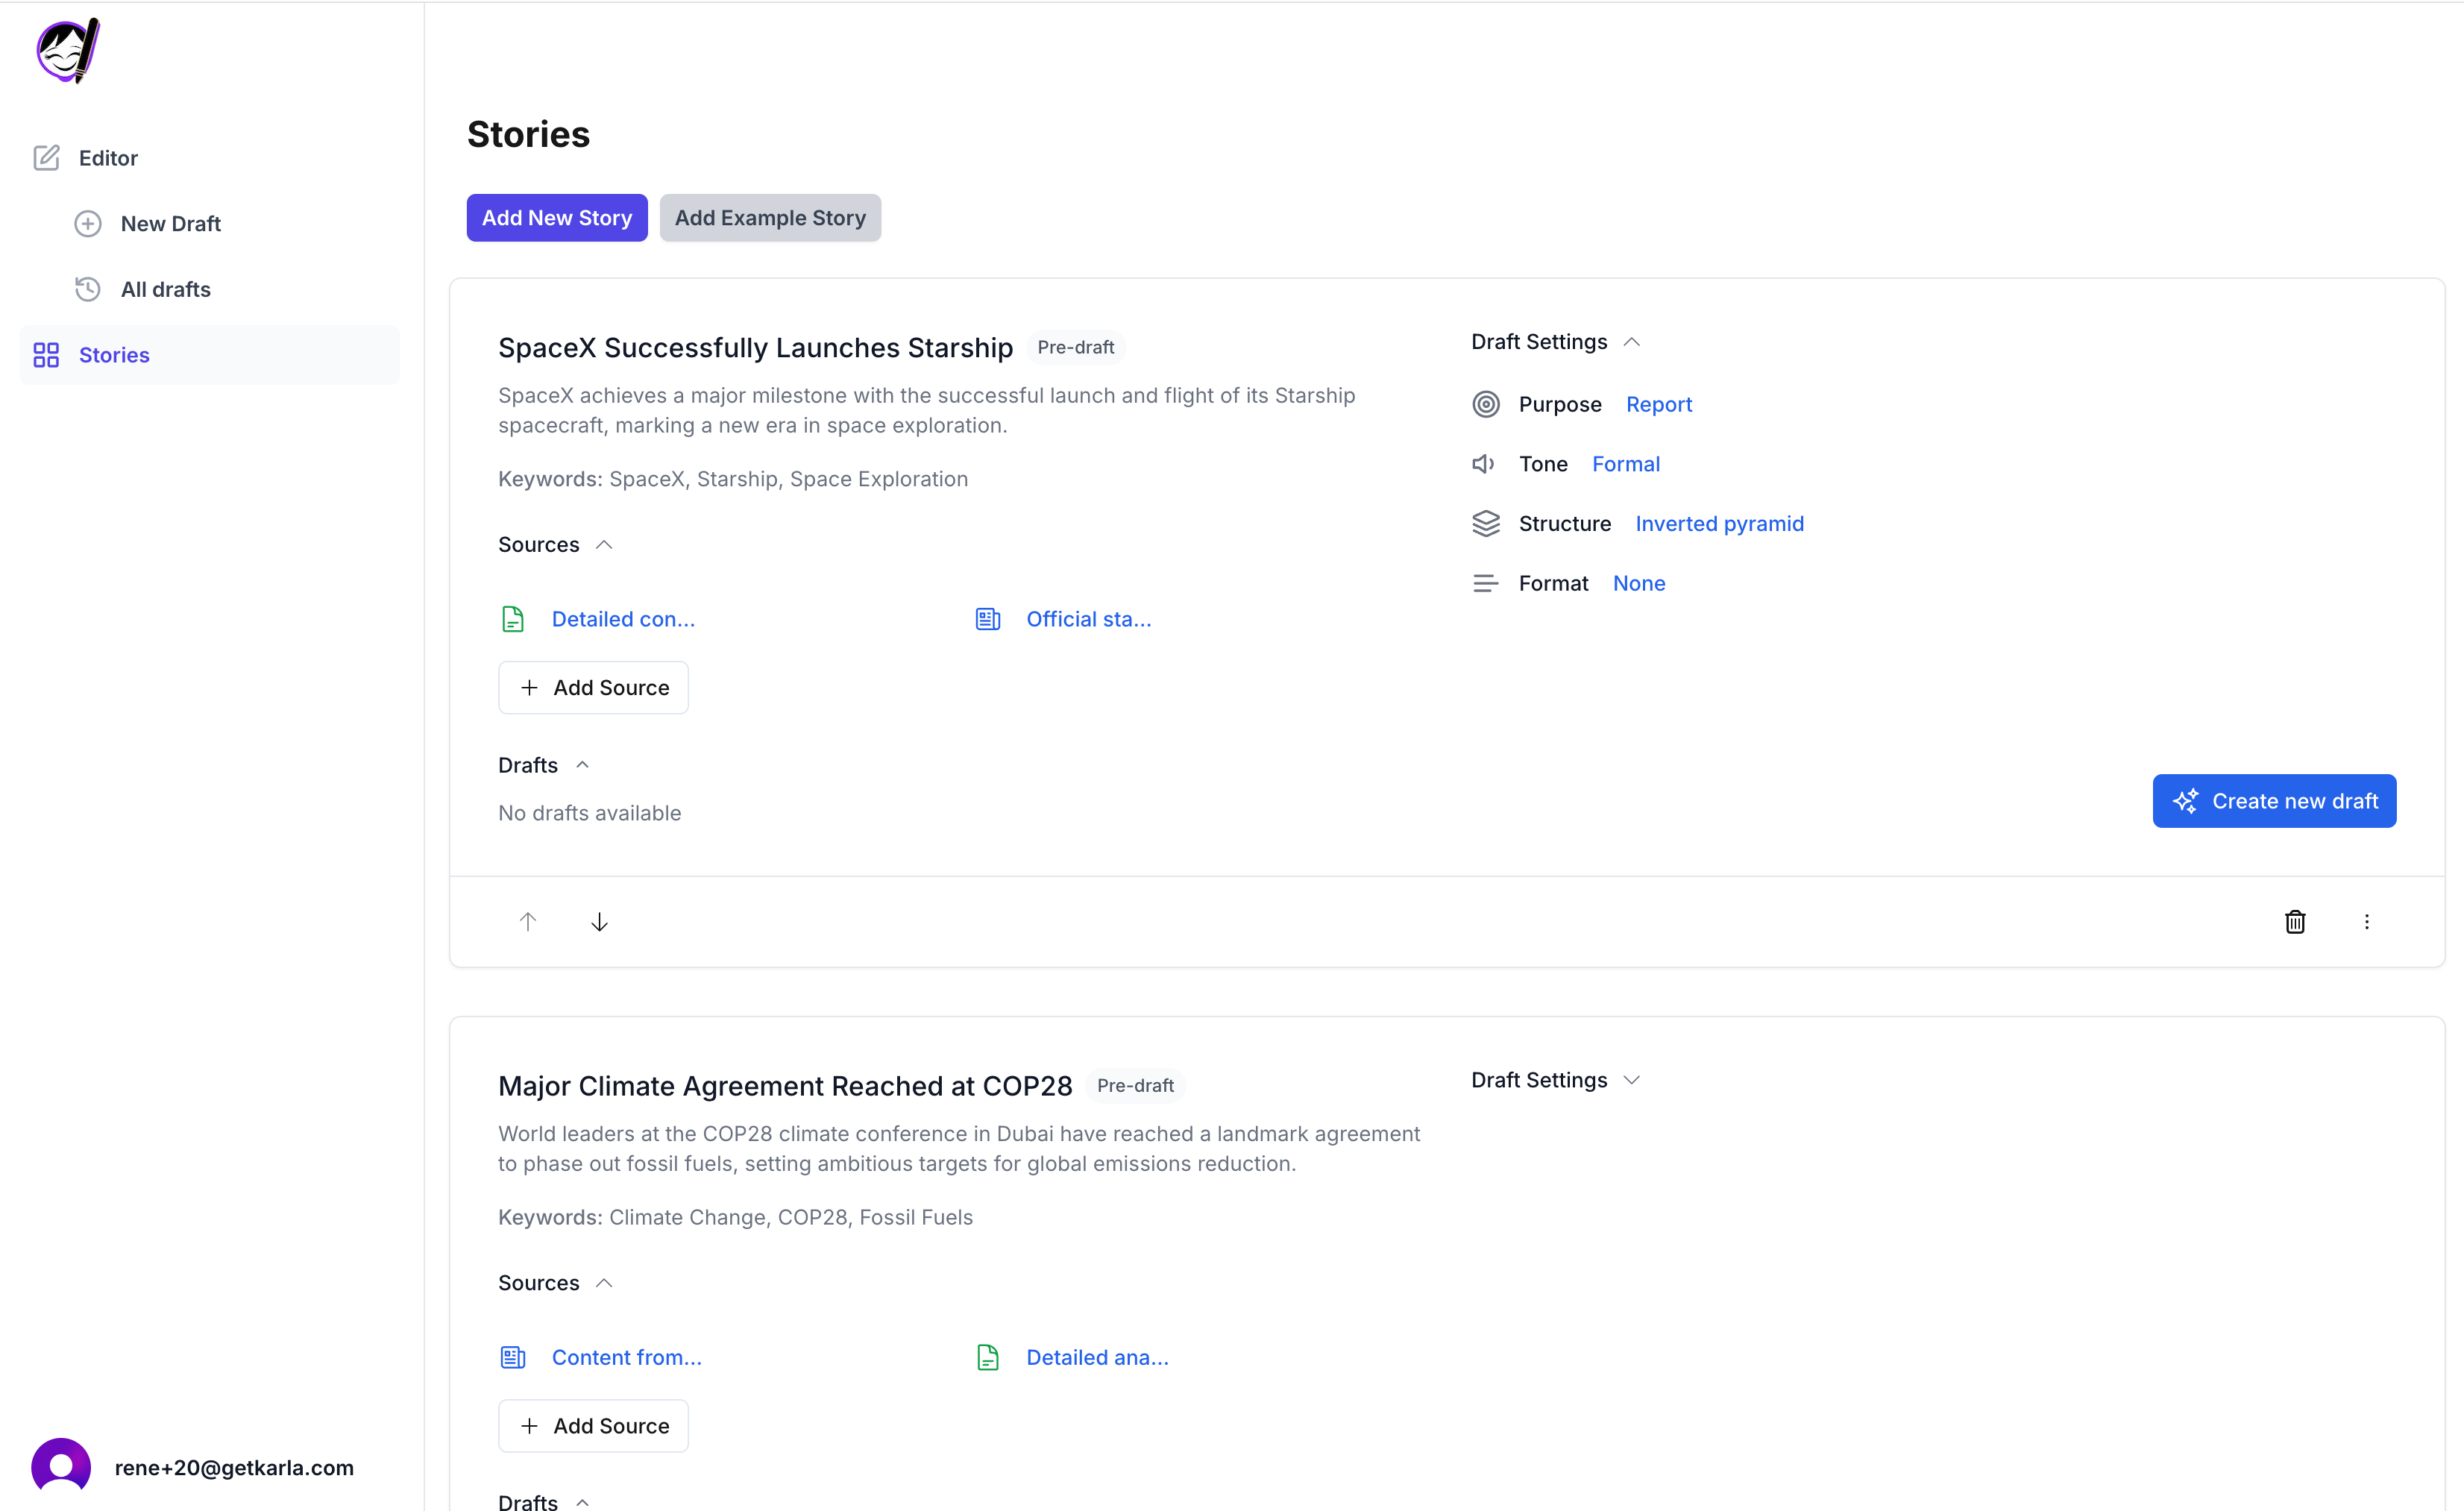The width and height of the screenshot is (2464, 1511).
Task: Expand COP28 Draft Settings section
Action: [1631, 1080]
